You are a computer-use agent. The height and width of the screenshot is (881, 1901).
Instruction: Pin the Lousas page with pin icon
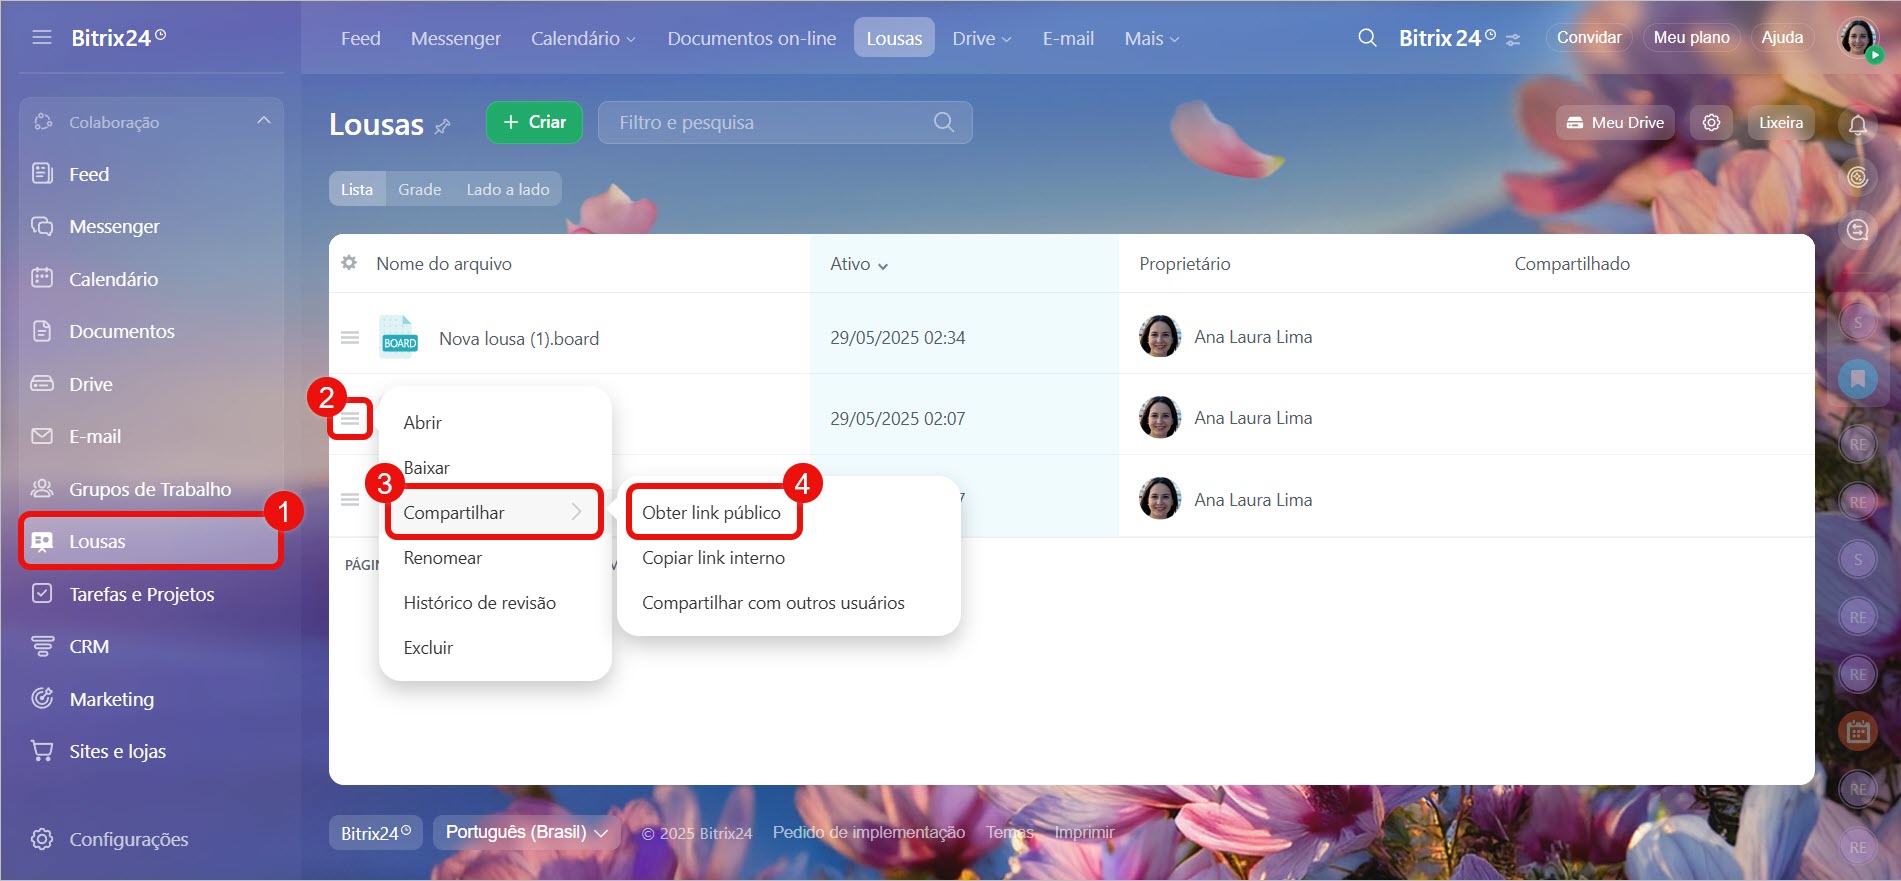[x=443, y=126]
